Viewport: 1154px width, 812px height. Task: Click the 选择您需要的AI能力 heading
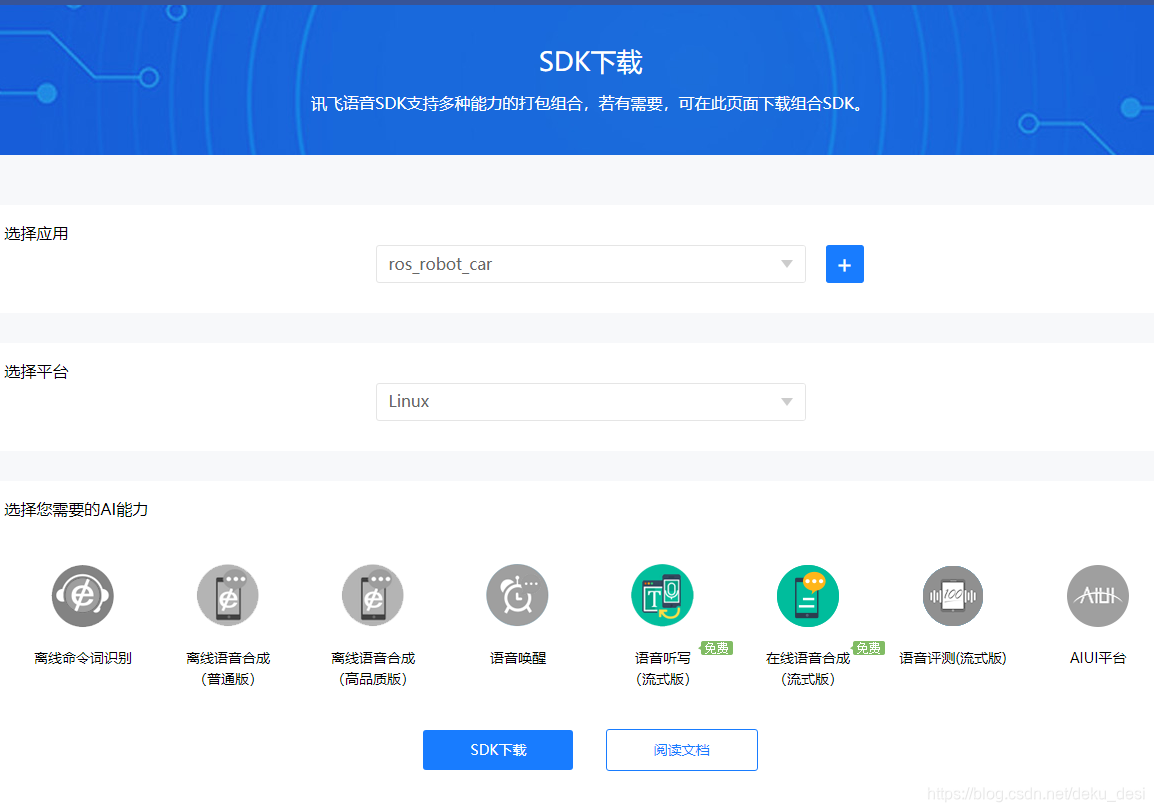[x=76, y=509]
